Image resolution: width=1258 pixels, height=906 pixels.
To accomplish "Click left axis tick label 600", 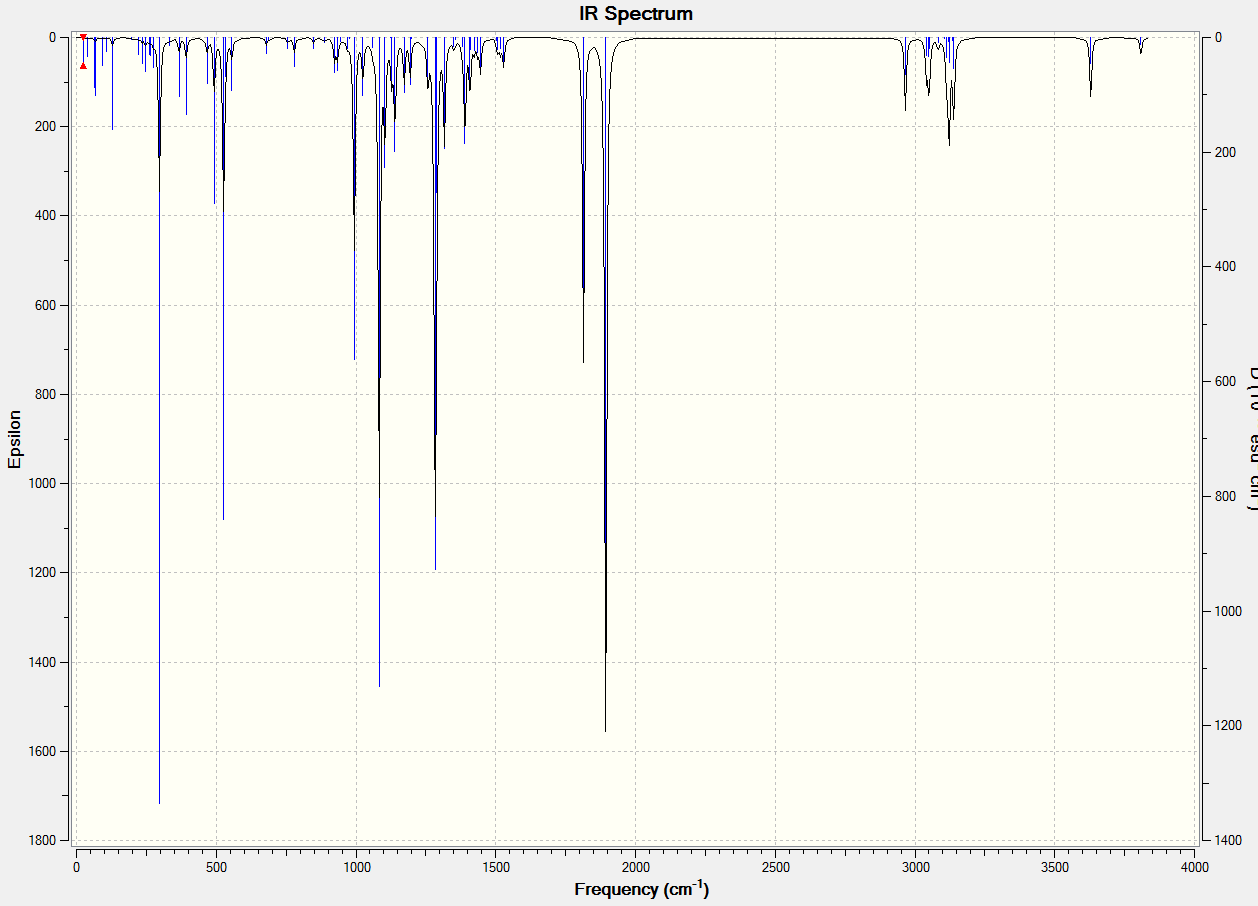I will [x=45, y=305].
